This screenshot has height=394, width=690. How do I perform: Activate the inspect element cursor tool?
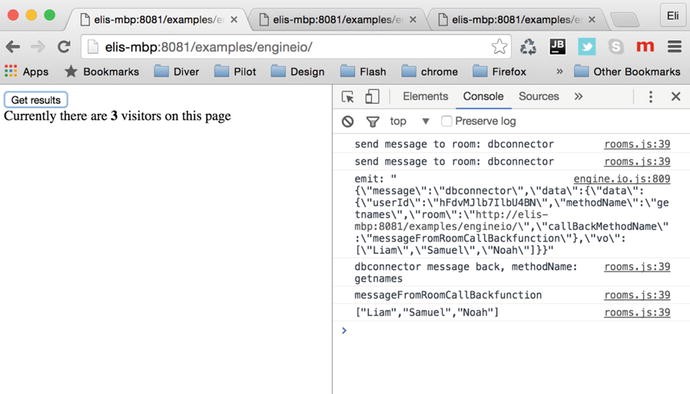[x=348, y=96]
